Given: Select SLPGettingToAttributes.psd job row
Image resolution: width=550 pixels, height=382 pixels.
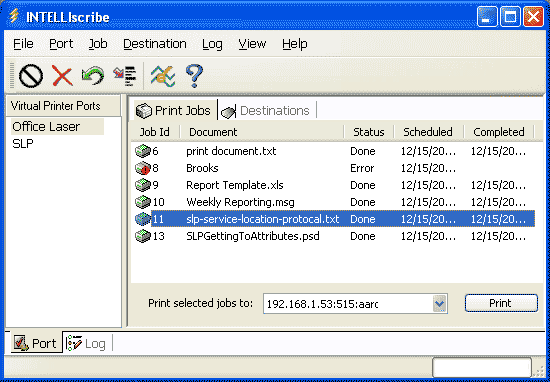Looking at the screenshot, I should tap(335, 236).
